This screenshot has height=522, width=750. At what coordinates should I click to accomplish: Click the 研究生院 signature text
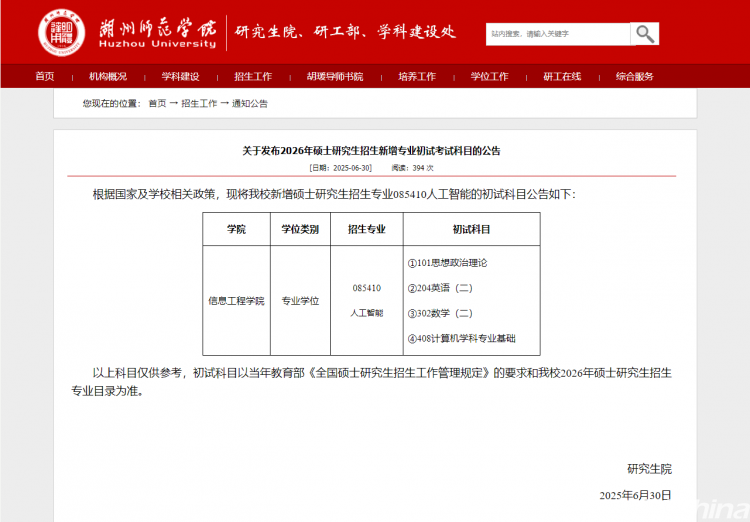[649, 469]
